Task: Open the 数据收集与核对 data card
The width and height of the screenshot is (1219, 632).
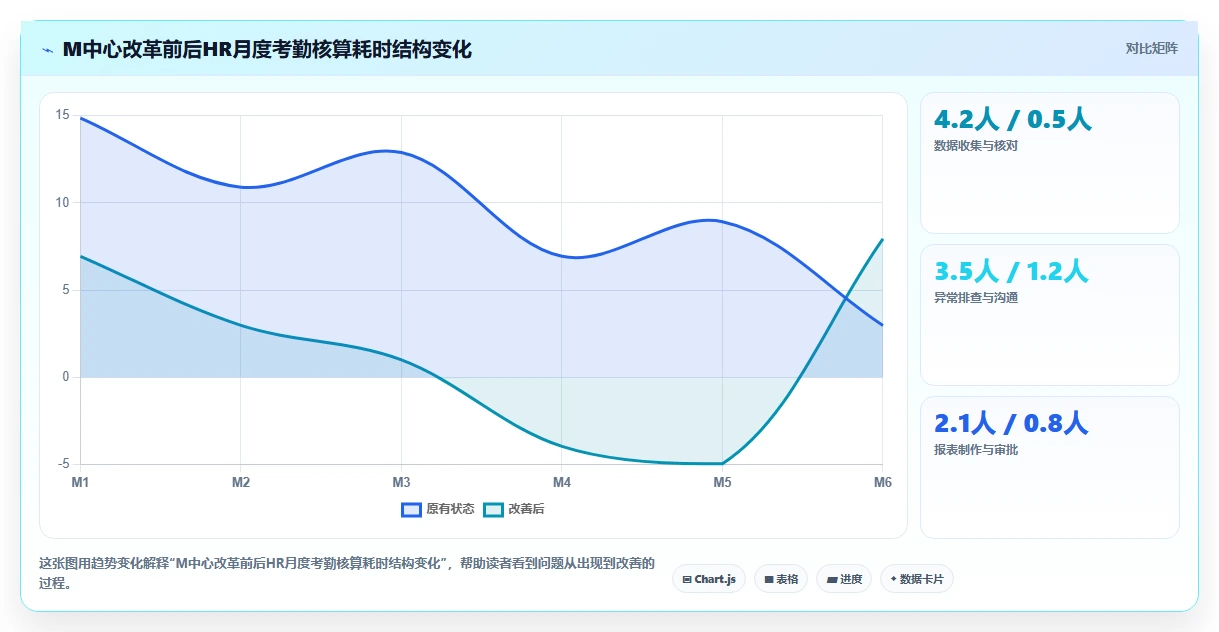Action: 1050,163
